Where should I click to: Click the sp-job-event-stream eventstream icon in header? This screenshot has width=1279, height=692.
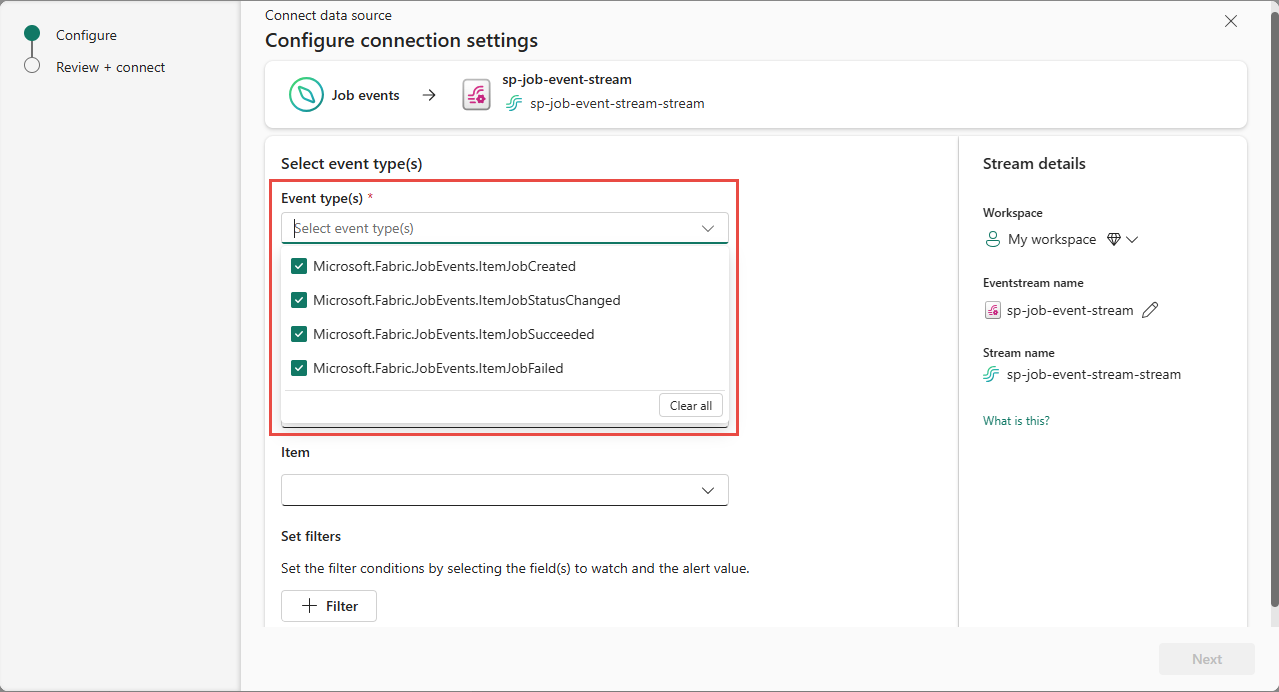476,95
